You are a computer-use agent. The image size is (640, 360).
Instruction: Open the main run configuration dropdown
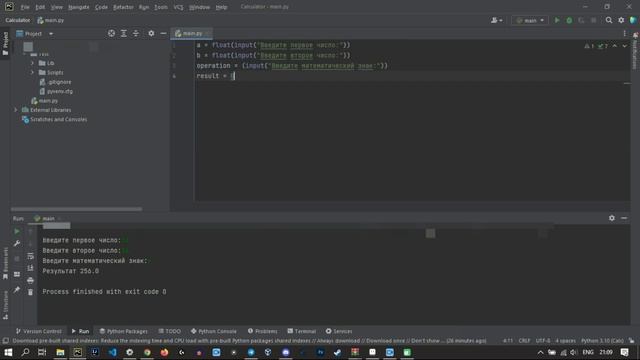(529, 20)
